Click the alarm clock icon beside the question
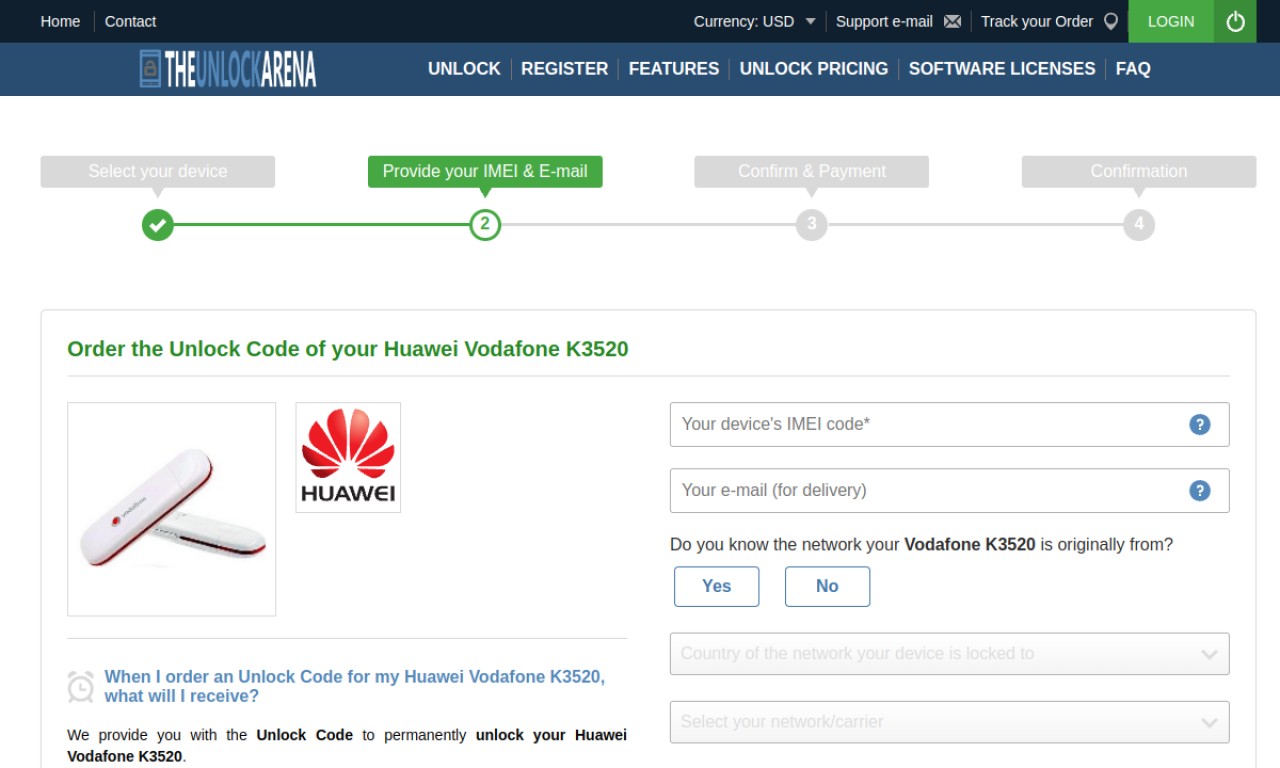 (81, 686)
